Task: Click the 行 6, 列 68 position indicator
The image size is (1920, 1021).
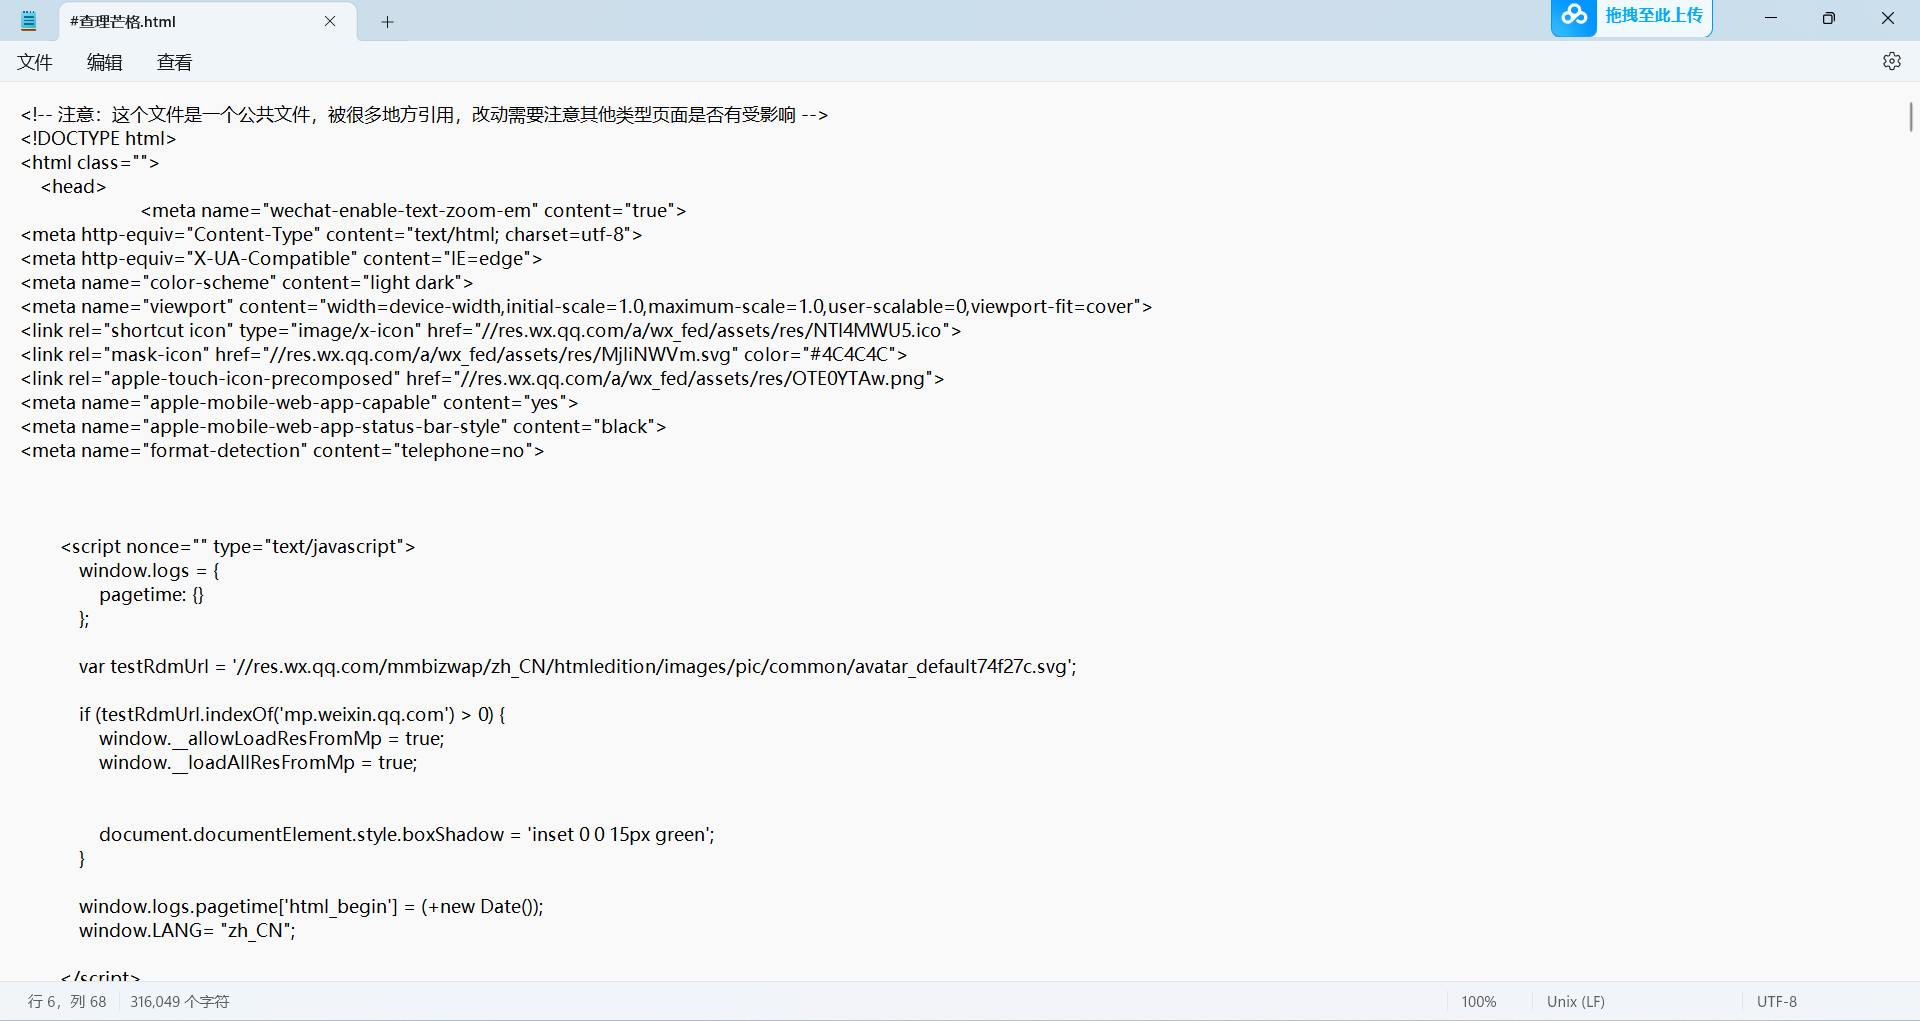Action: click(67, 1001)
